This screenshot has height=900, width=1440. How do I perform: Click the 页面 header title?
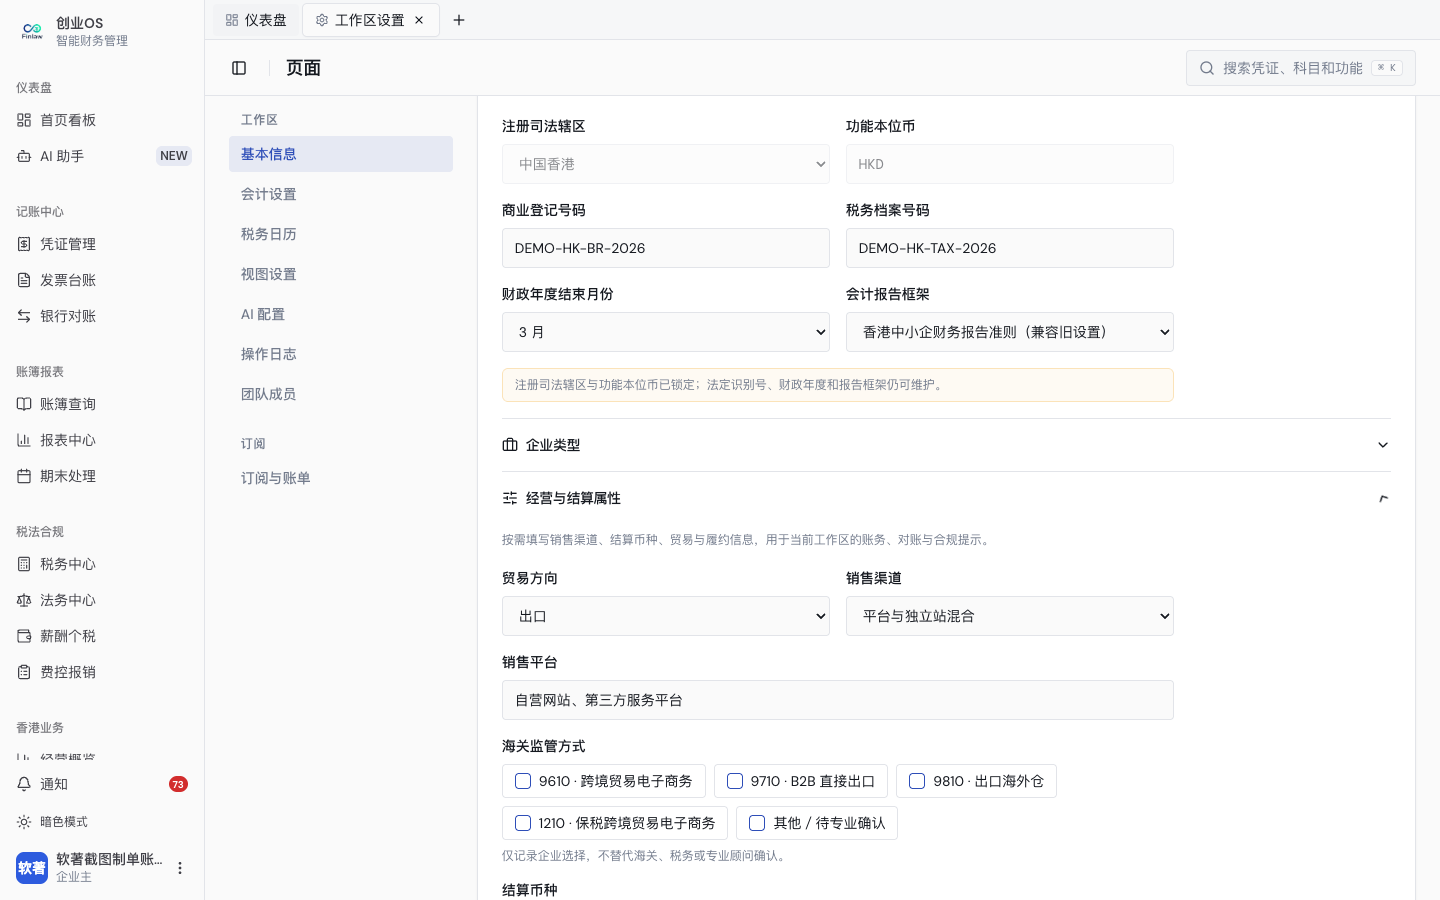coord(303,68)
